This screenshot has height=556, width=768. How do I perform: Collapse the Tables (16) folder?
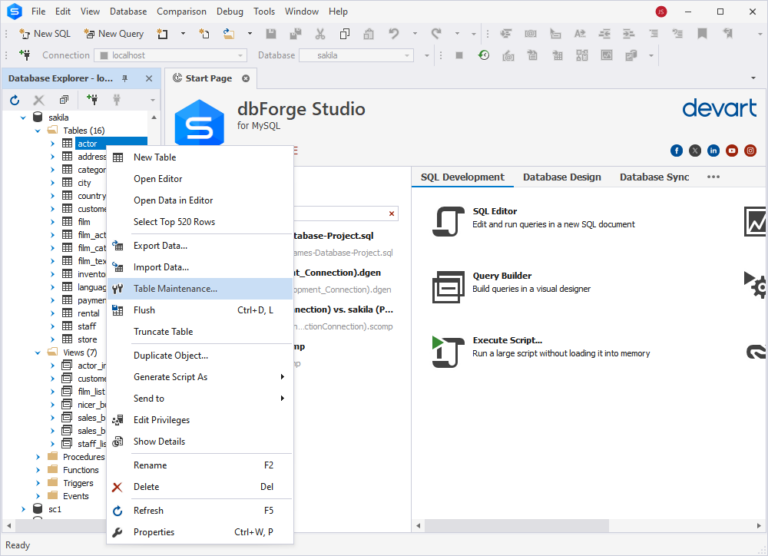(38, 130)
